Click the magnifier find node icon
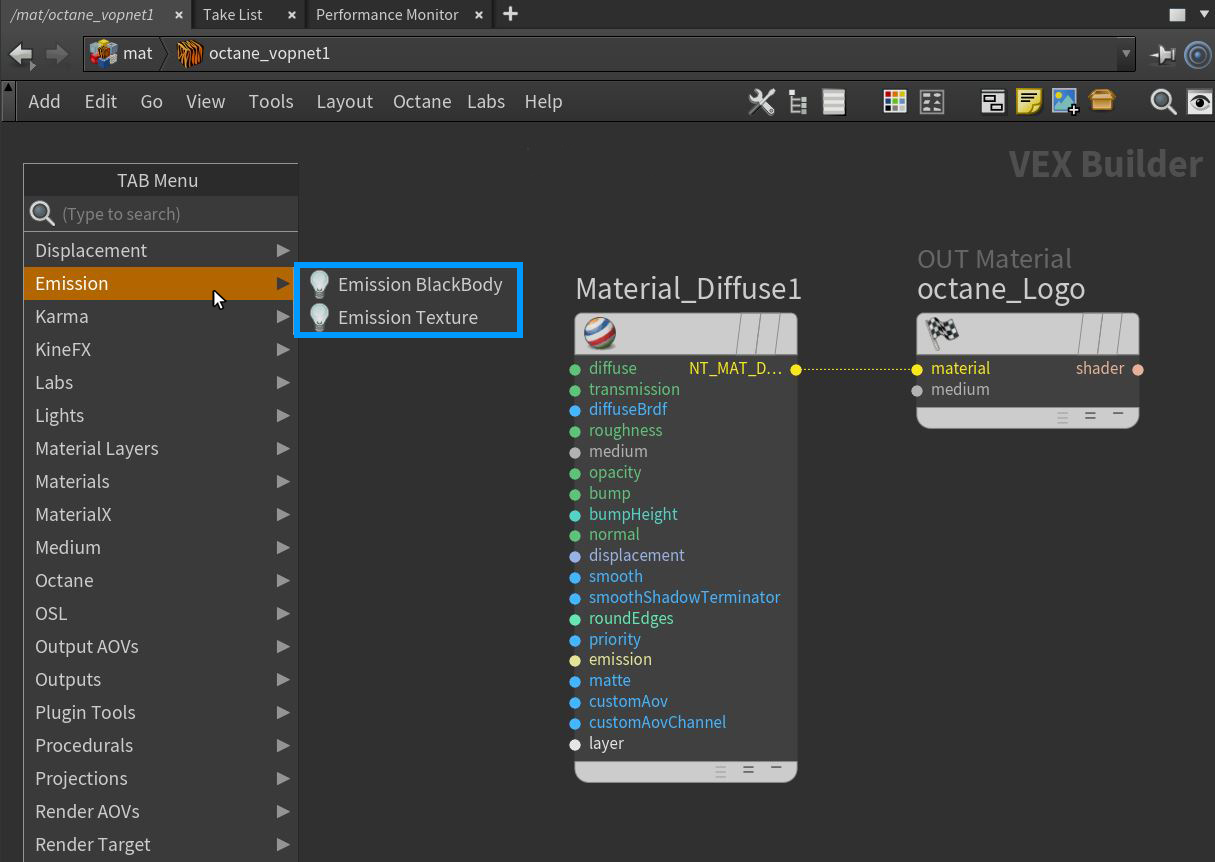This screenshot has width=1215, height=862. (x=1163, y=102)
